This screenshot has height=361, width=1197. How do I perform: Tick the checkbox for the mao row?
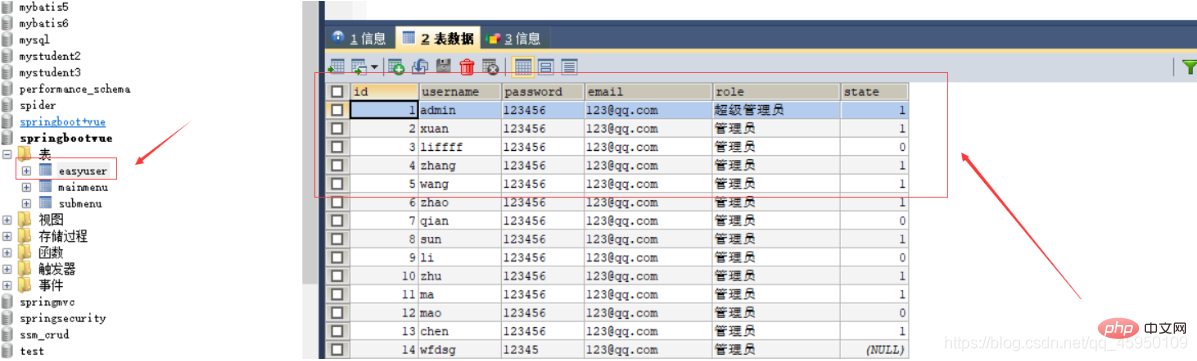coord(337,313)
